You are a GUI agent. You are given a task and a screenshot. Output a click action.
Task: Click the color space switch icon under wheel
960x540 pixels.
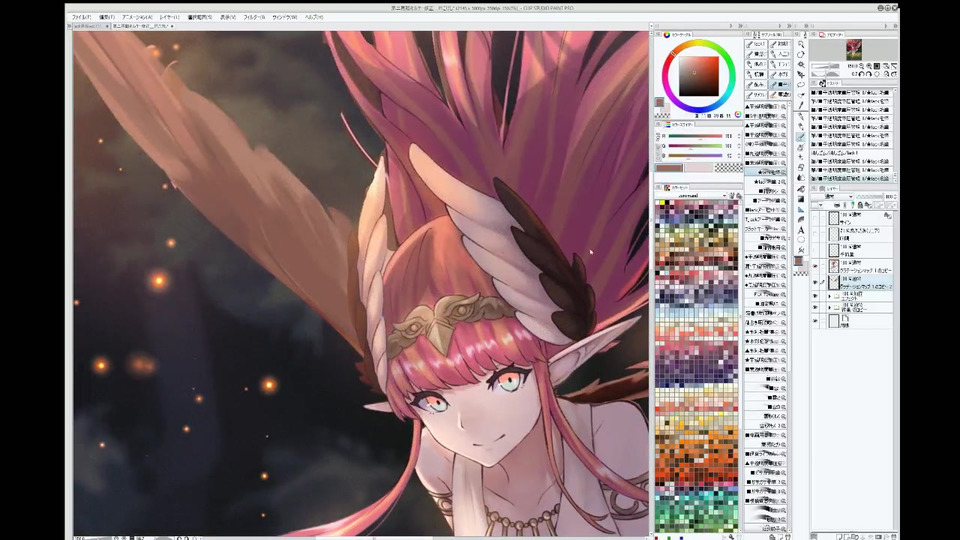738,114
